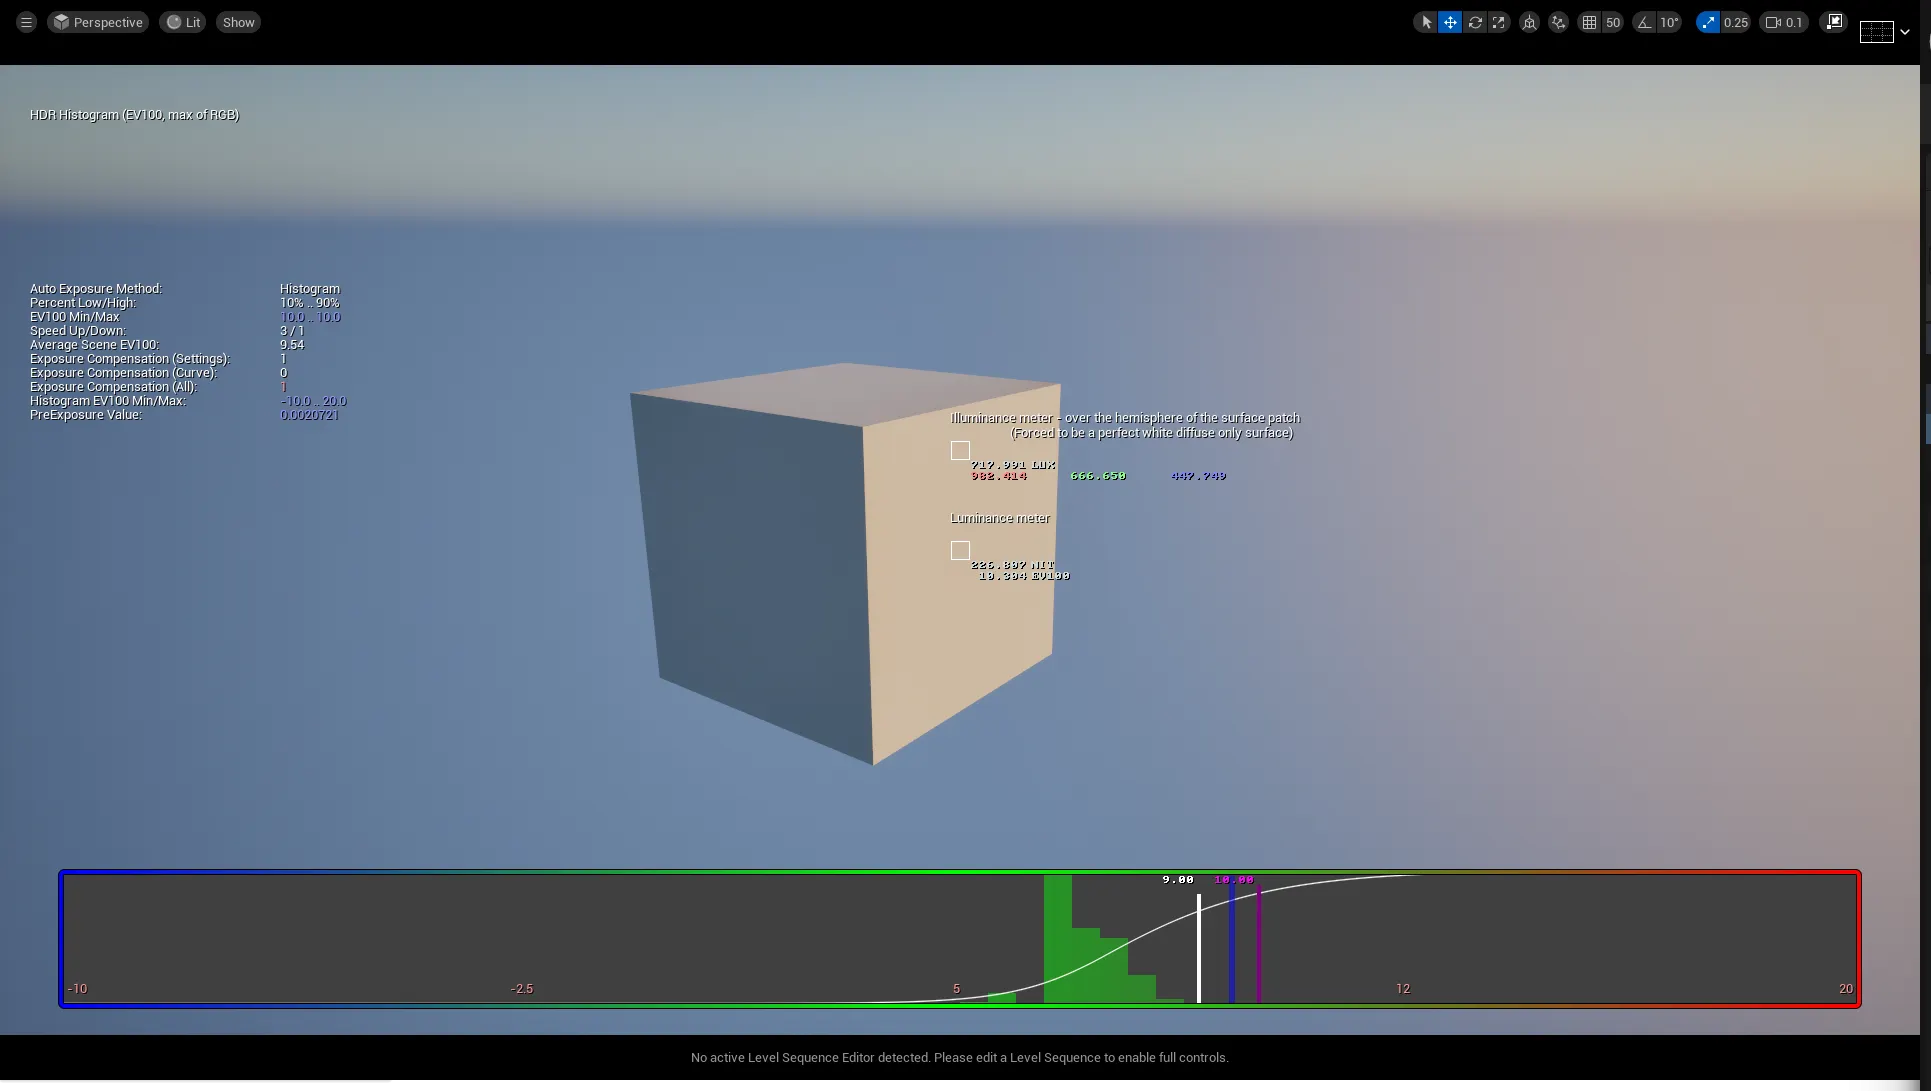Select the Rotate tool
The width and height of the screenshot is (1931, 1091).
coord(1475,22)
